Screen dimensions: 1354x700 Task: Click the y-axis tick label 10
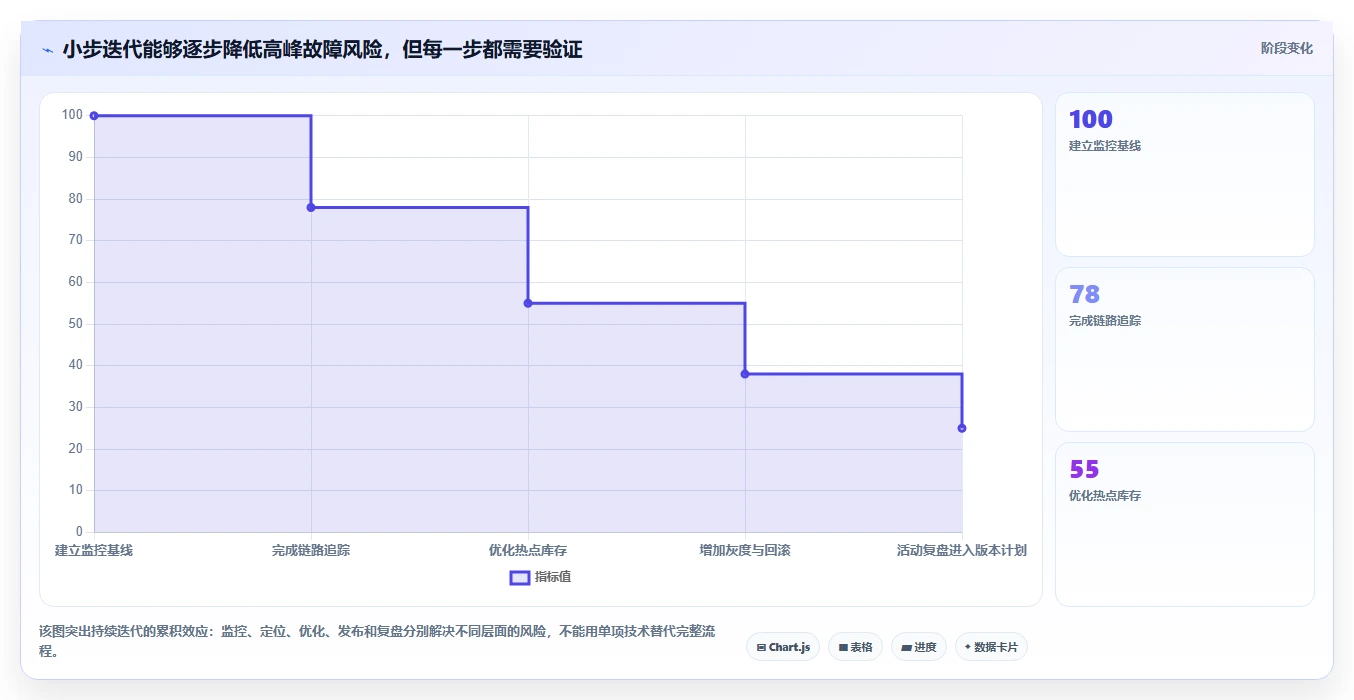click(x=76, y=490)
